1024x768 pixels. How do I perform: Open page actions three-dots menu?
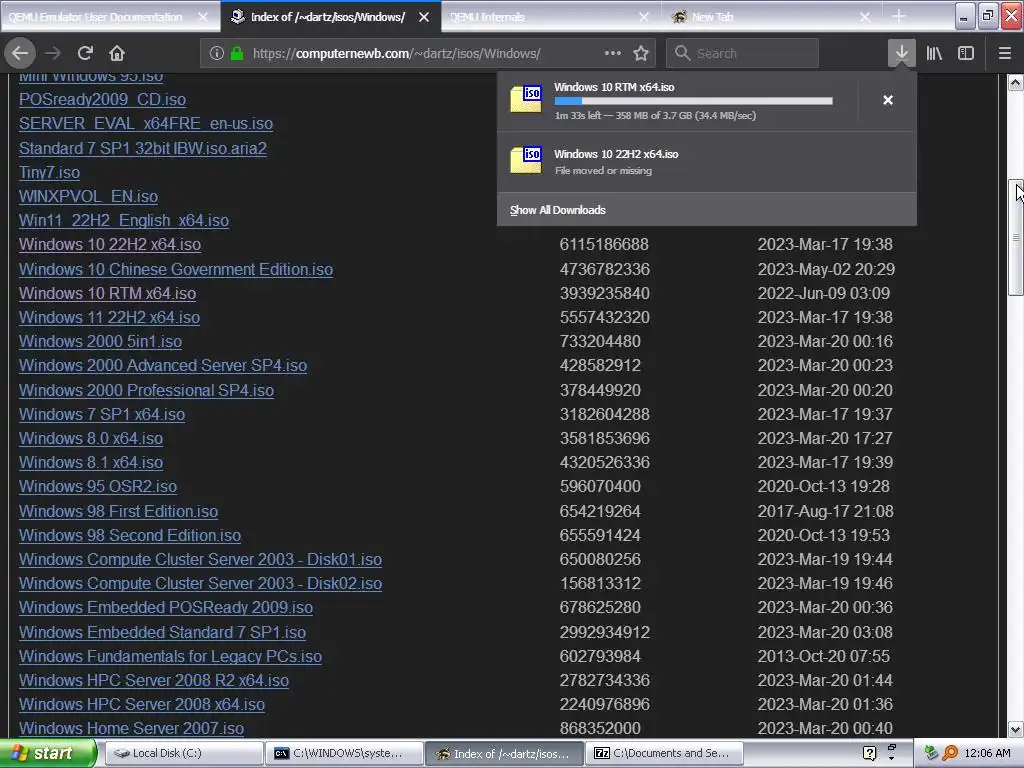(x=613, y=53)
